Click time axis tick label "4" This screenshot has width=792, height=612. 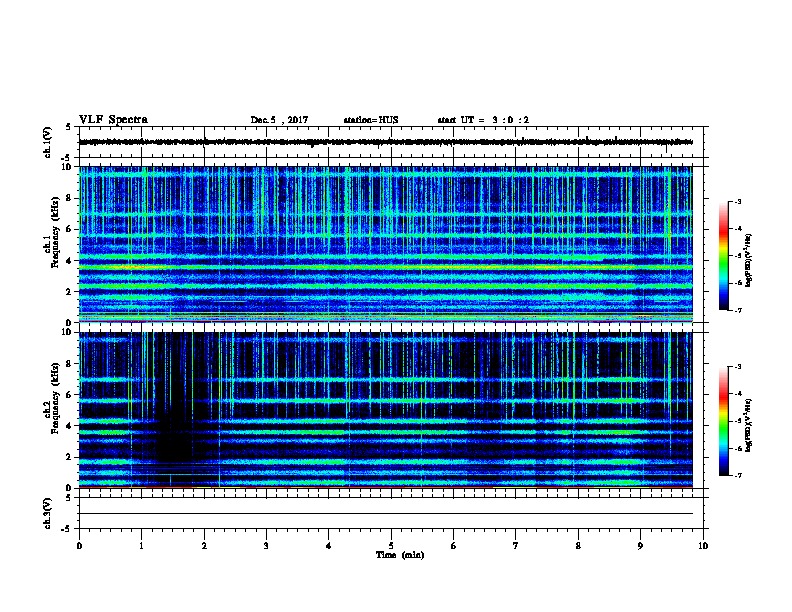[328, 546]
